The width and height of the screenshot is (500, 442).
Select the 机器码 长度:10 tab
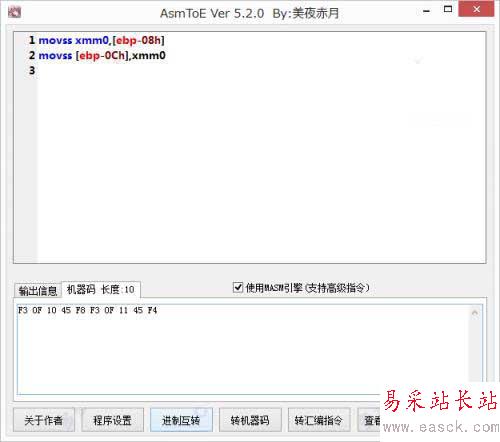tap(101, 289)
